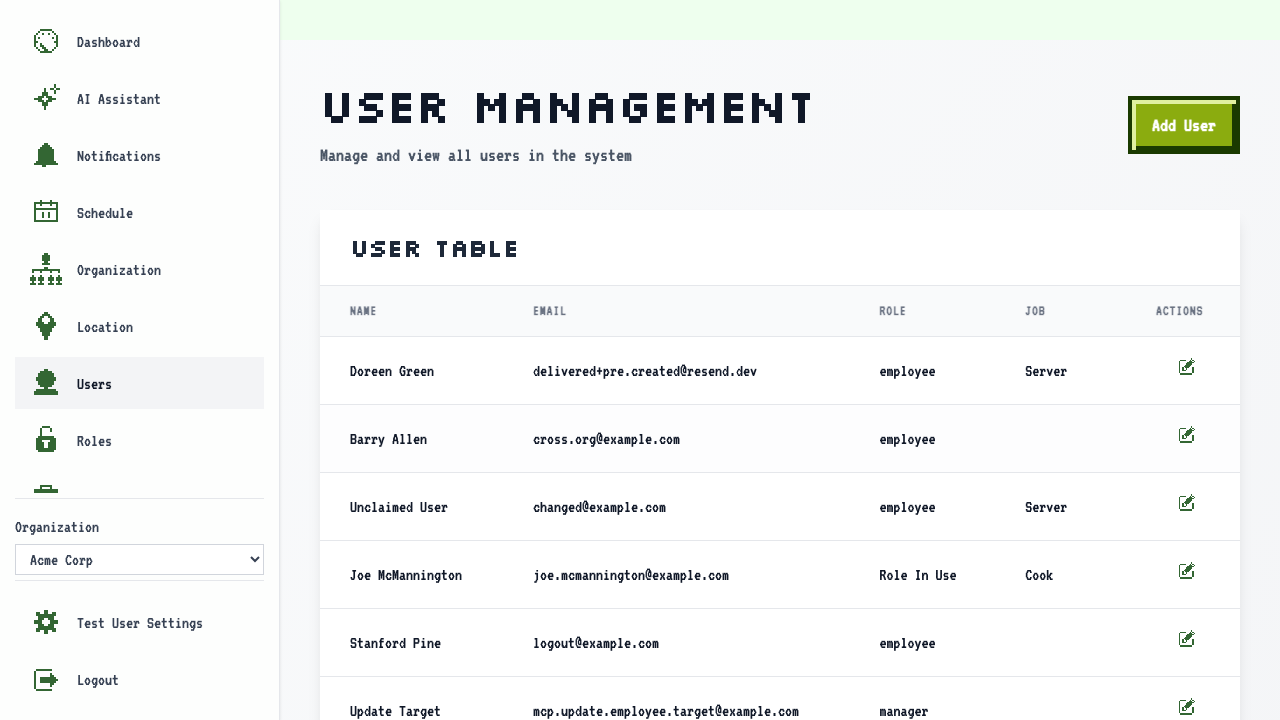This screenshot has width=1280, height=720.
Task: Click the Roles padlock icon
Action: click(x=46, y=440)
